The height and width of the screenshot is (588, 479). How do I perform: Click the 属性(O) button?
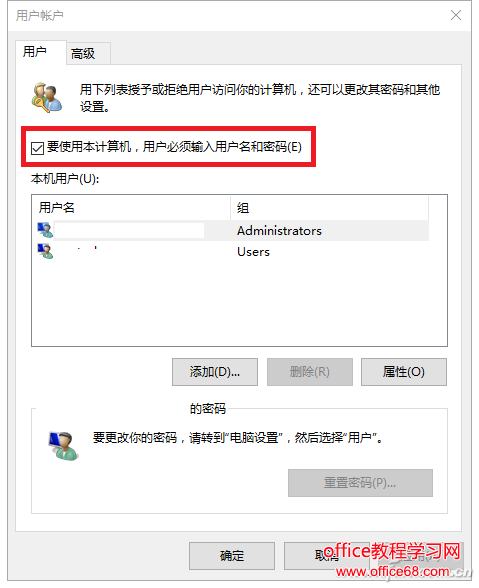(404, 372)
